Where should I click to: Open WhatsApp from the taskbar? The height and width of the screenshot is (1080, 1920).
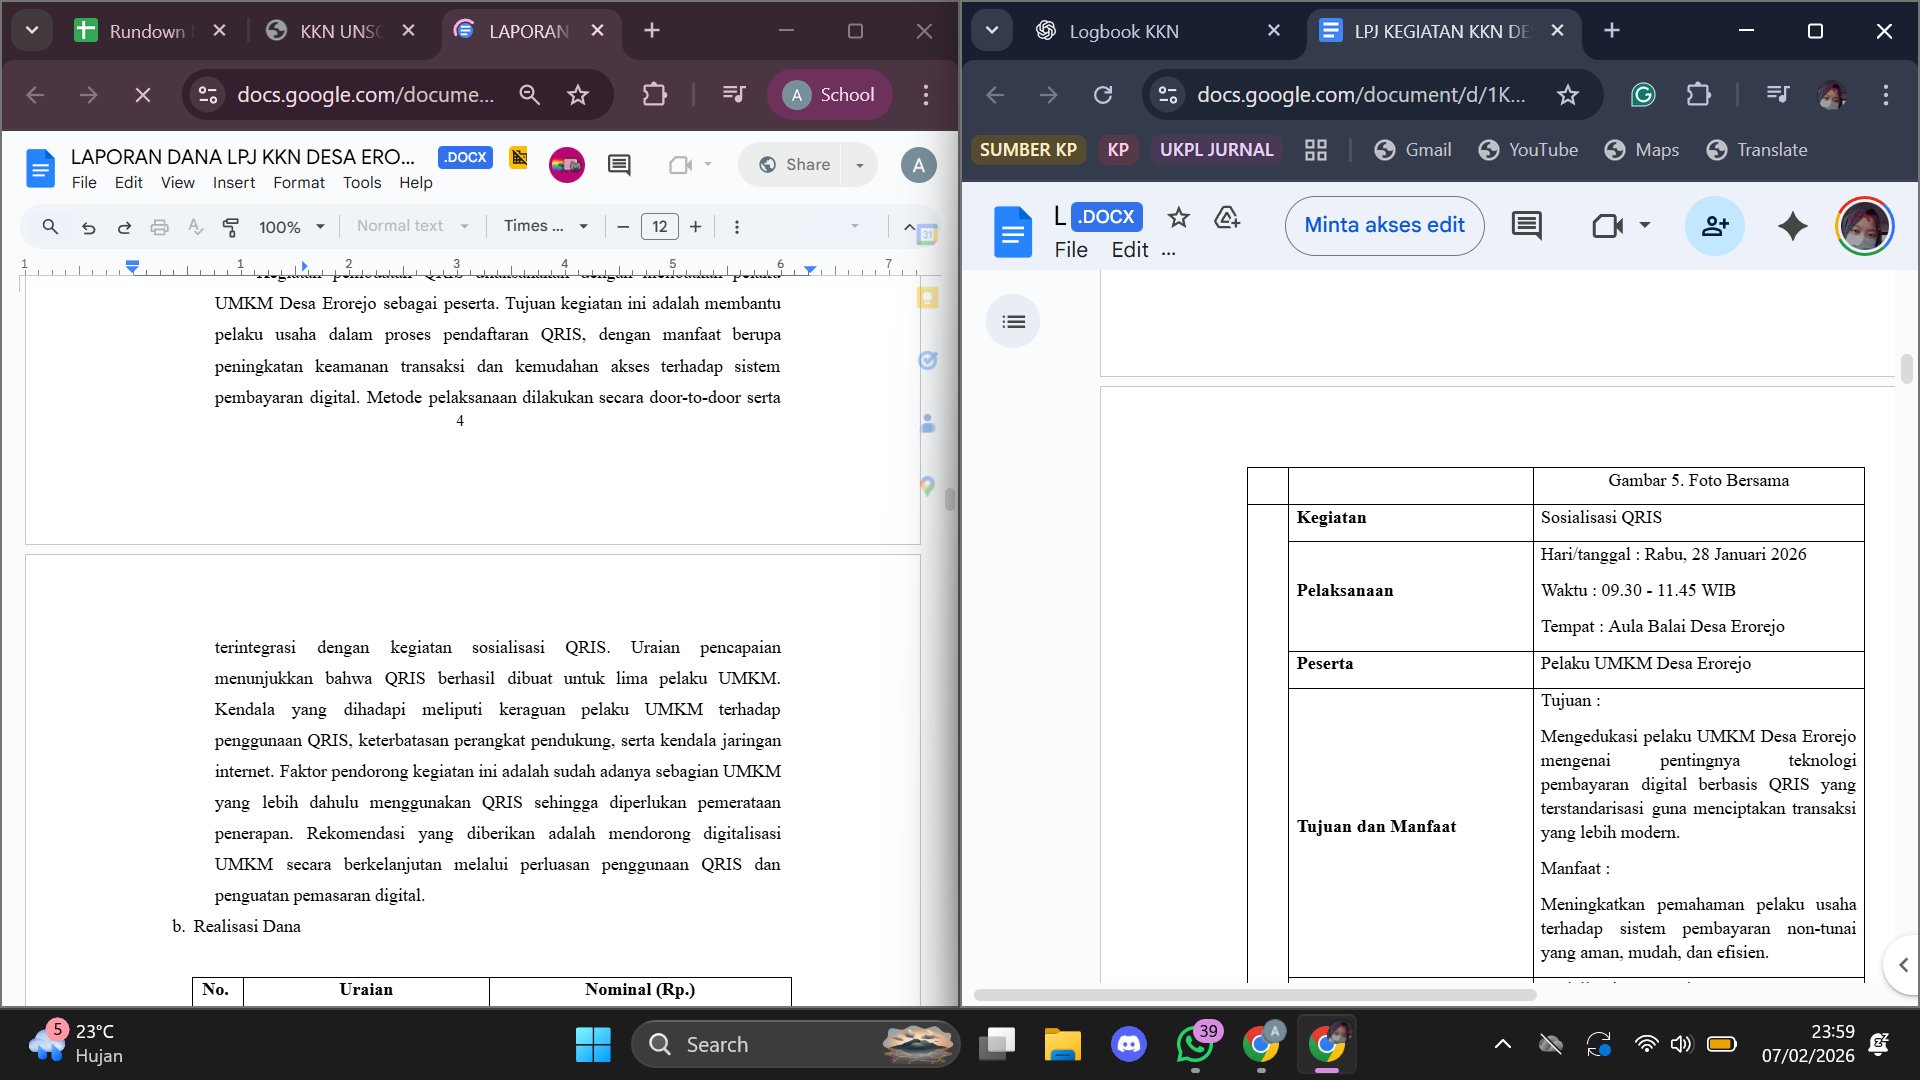click(x=1195, y=1045)
